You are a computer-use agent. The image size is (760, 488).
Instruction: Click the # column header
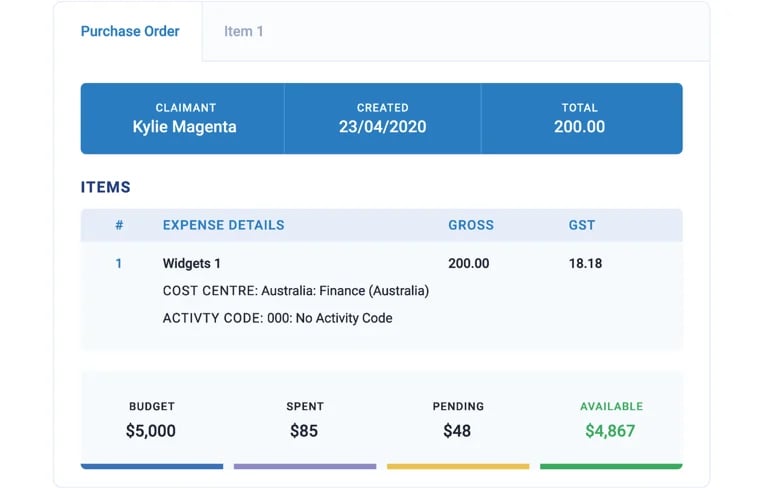coord(119,225)
